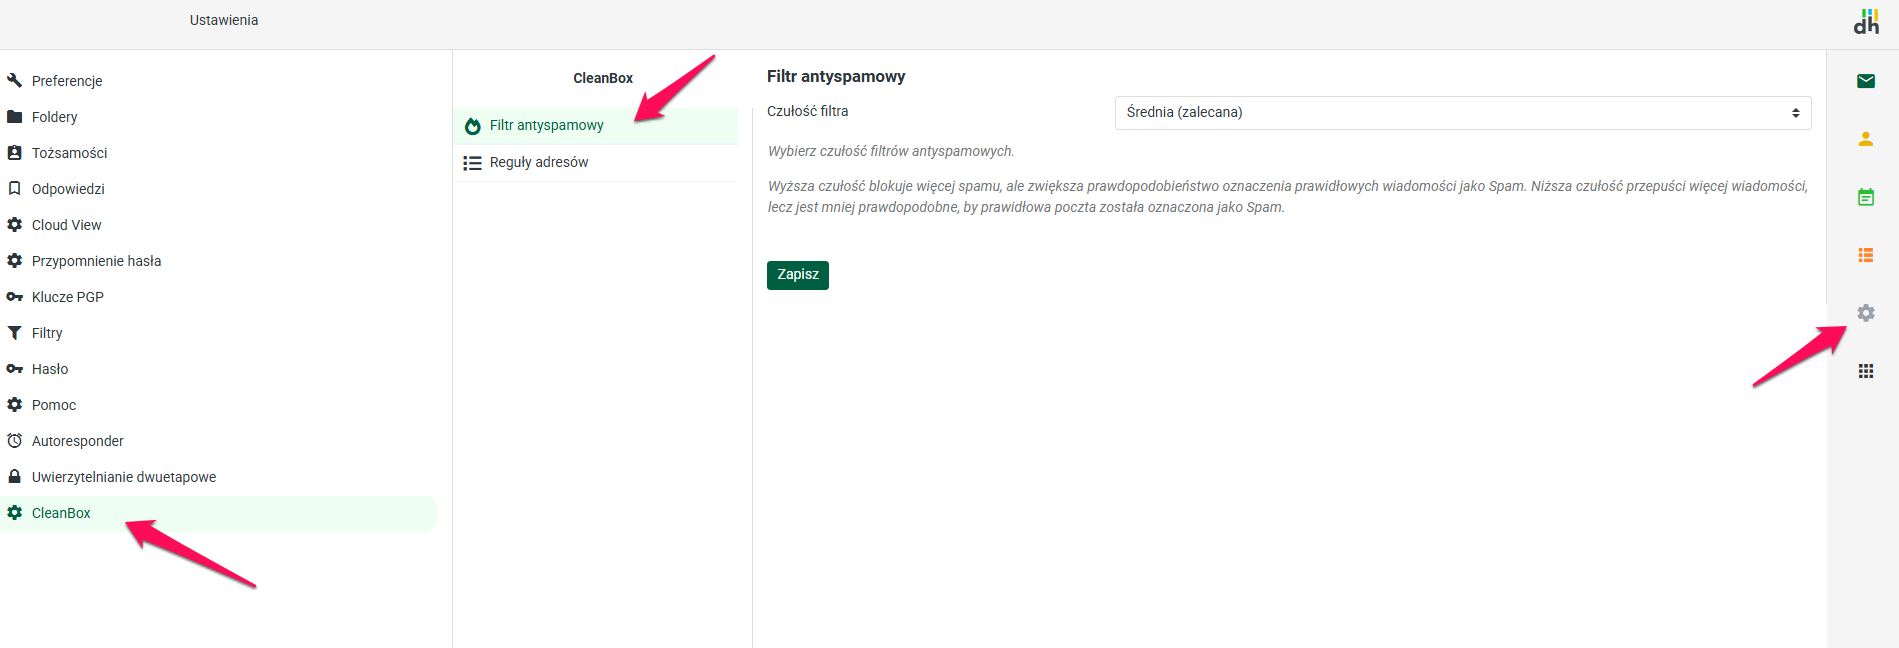This screenshot has width=1899, height=648.
Task: Click the dh logo in top corner
Action: (x=1866, y=22)
